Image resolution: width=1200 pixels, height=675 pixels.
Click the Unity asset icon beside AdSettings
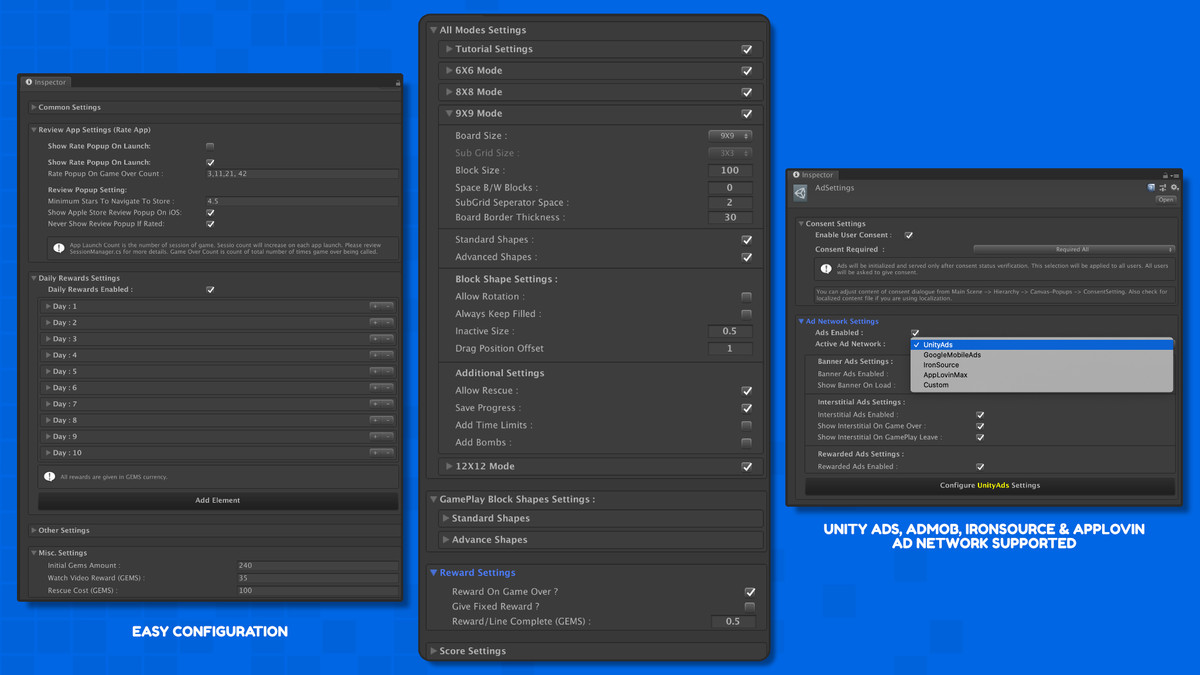pyautogui.click(x=800, y=192)
